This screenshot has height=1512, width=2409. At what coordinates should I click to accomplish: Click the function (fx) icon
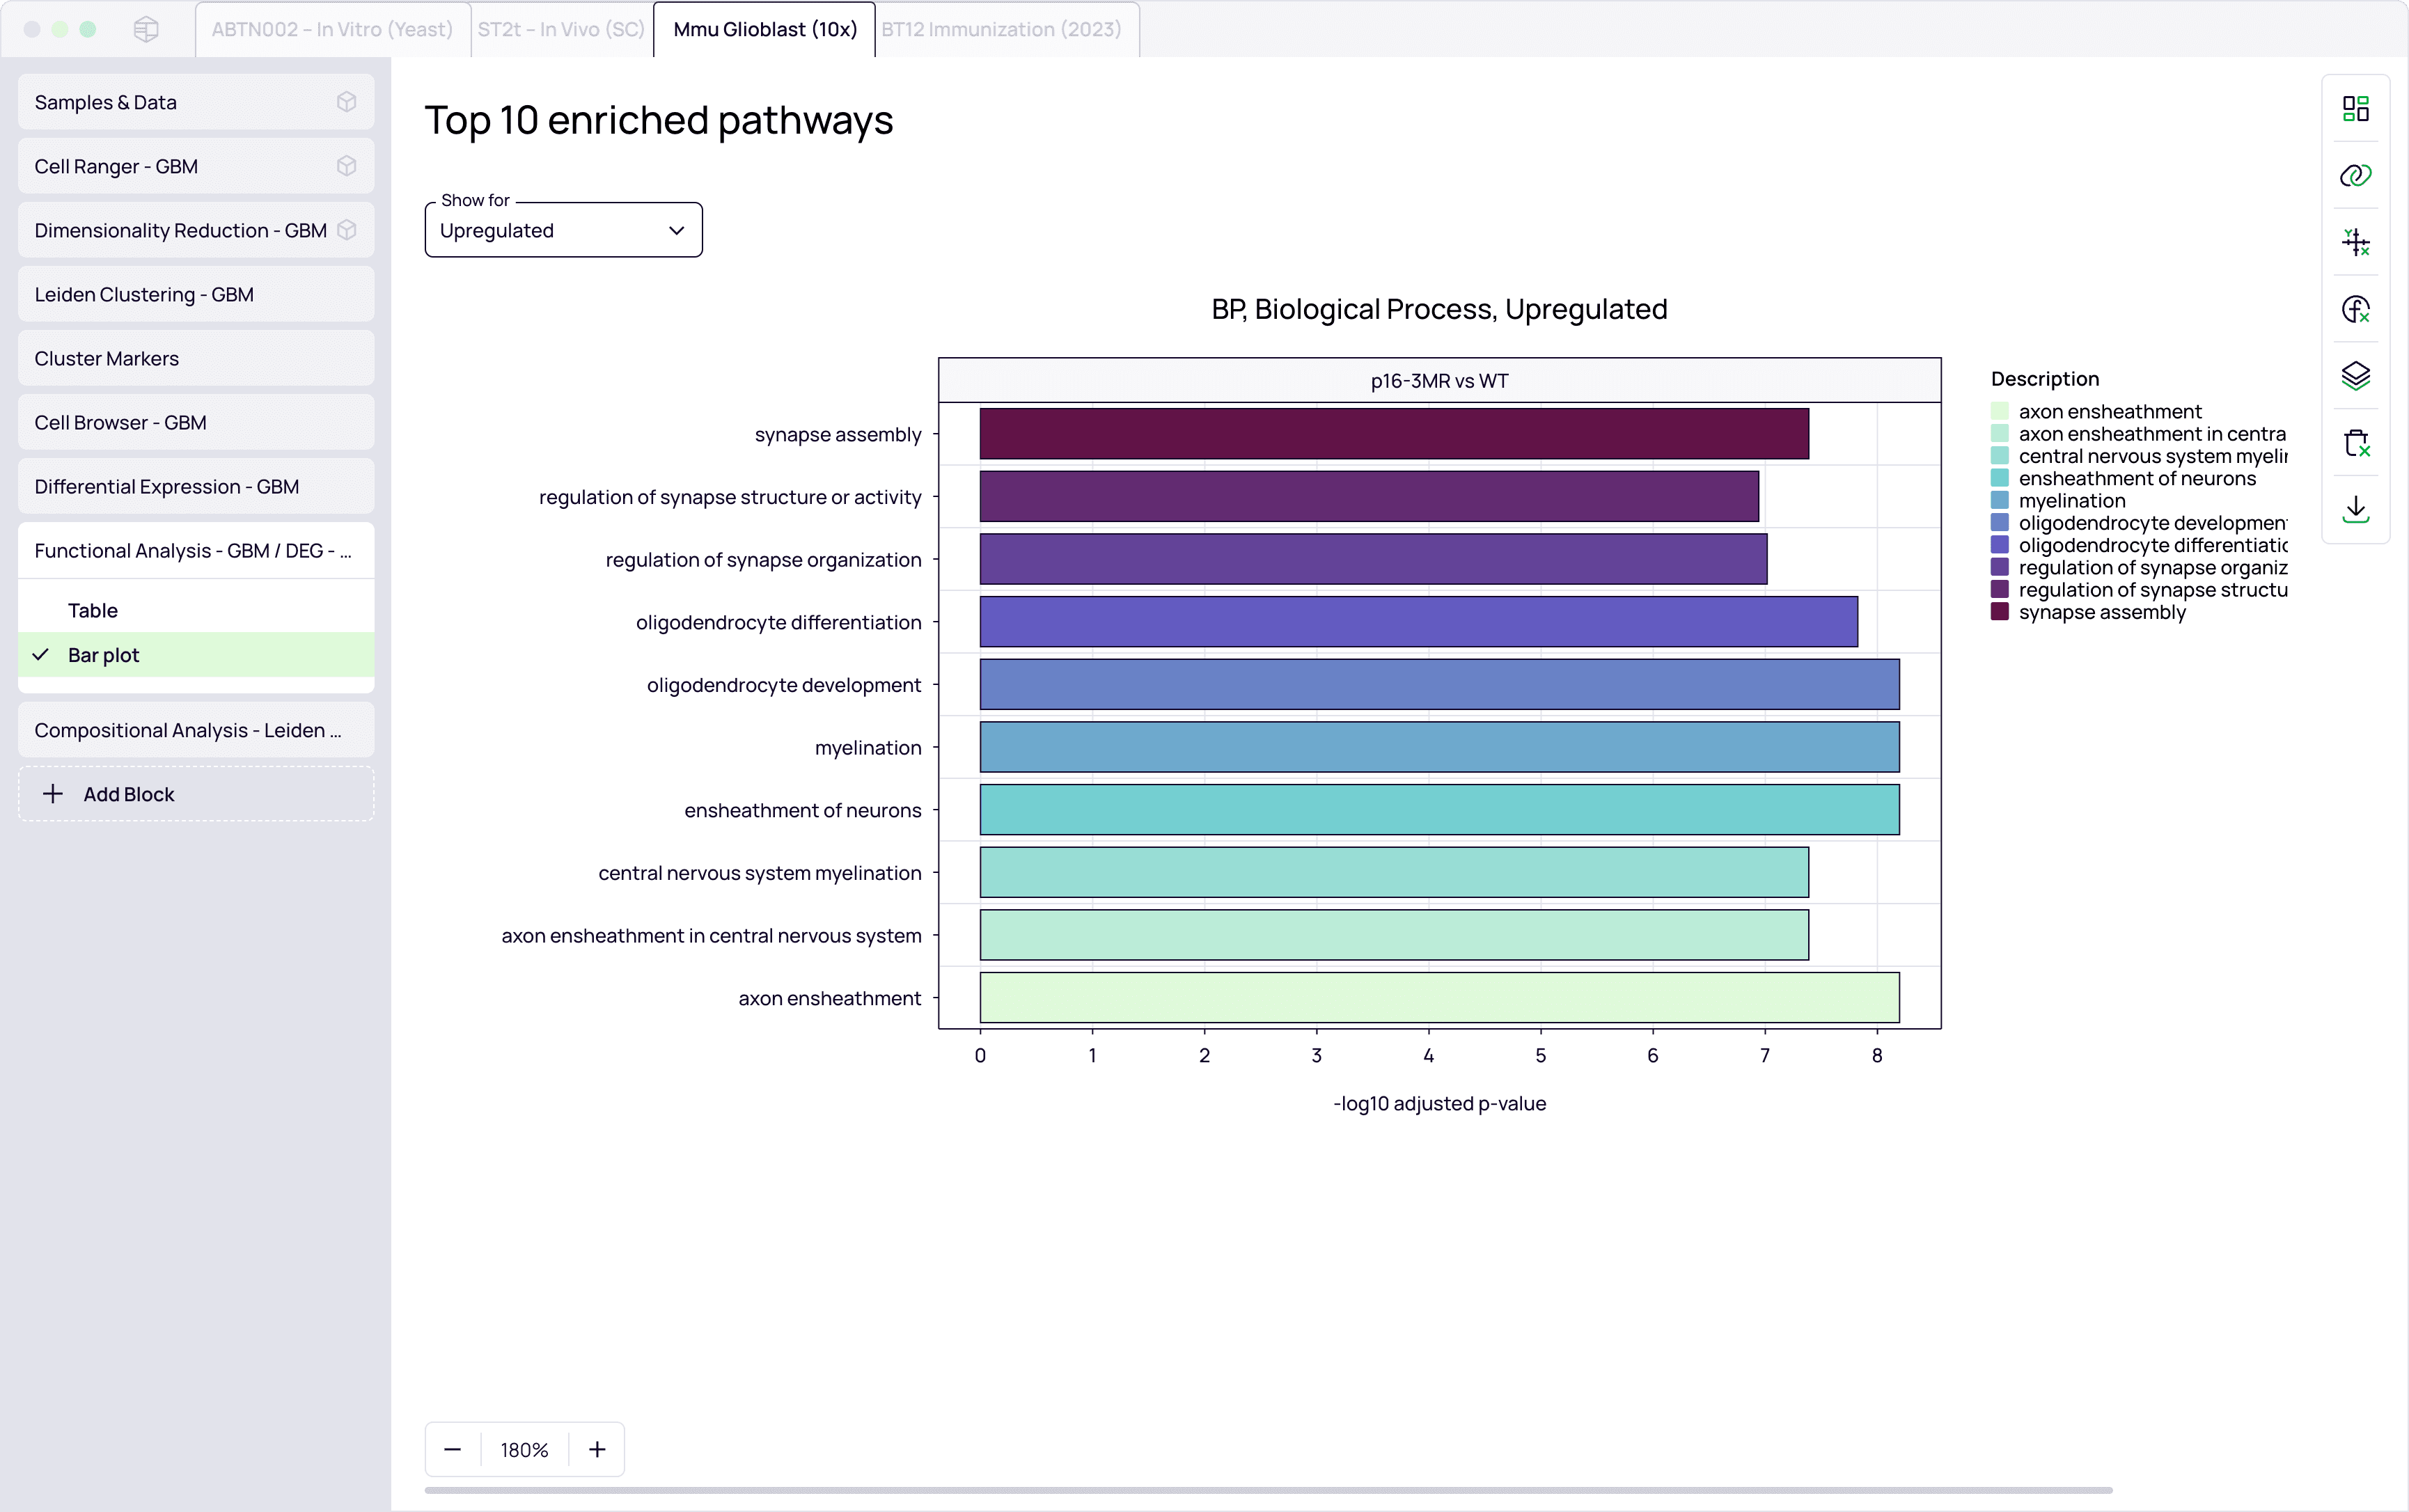tap(2355, 309)
